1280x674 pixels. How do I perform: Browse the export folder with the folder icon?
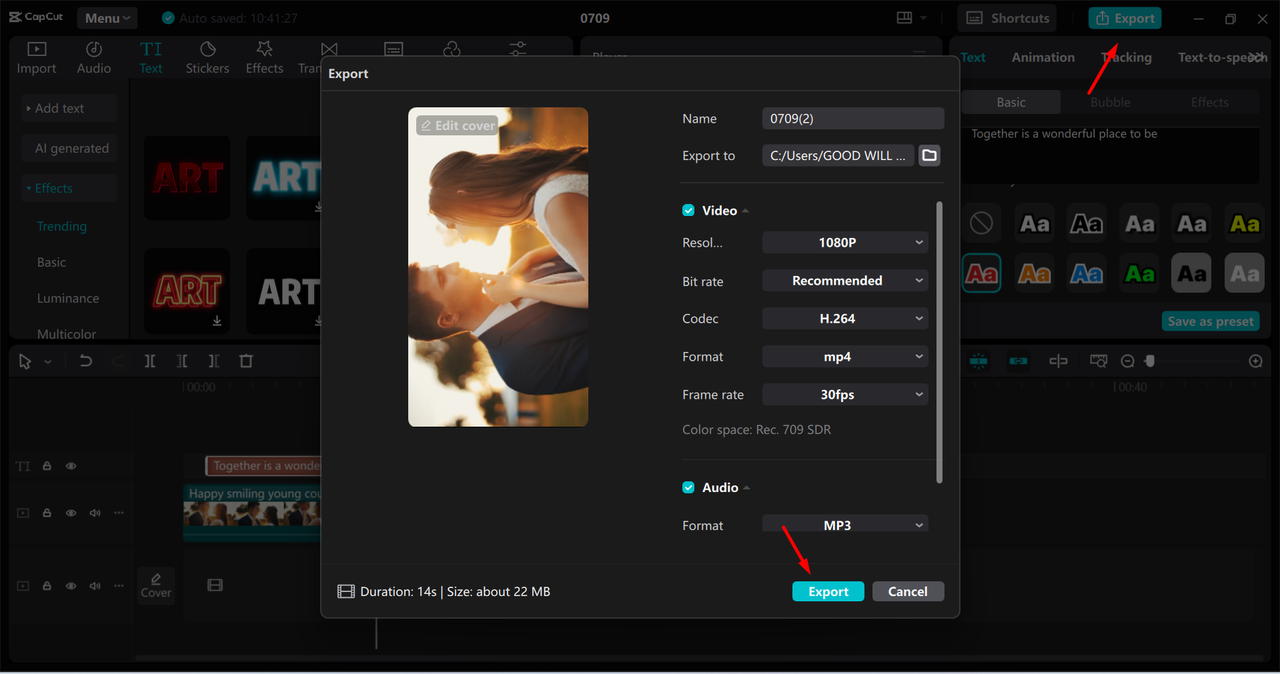929,155
